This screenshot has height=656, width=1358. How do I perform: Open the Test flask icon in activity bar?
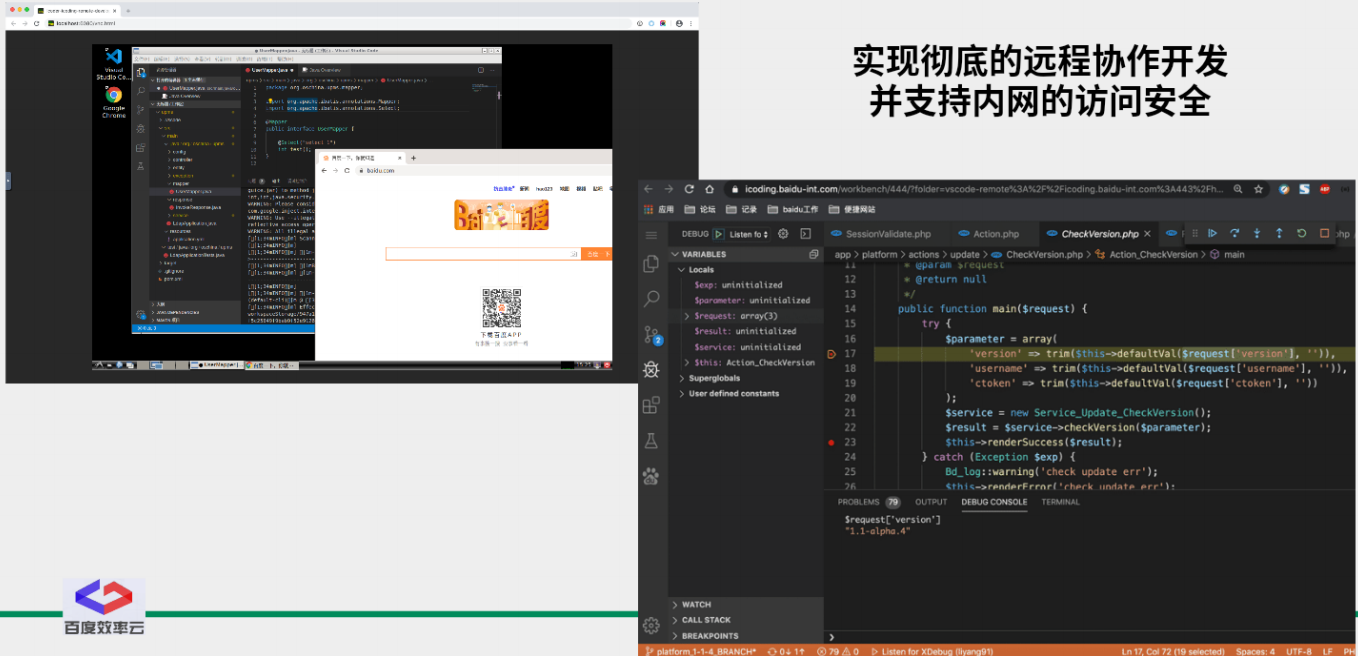(651, 440)
